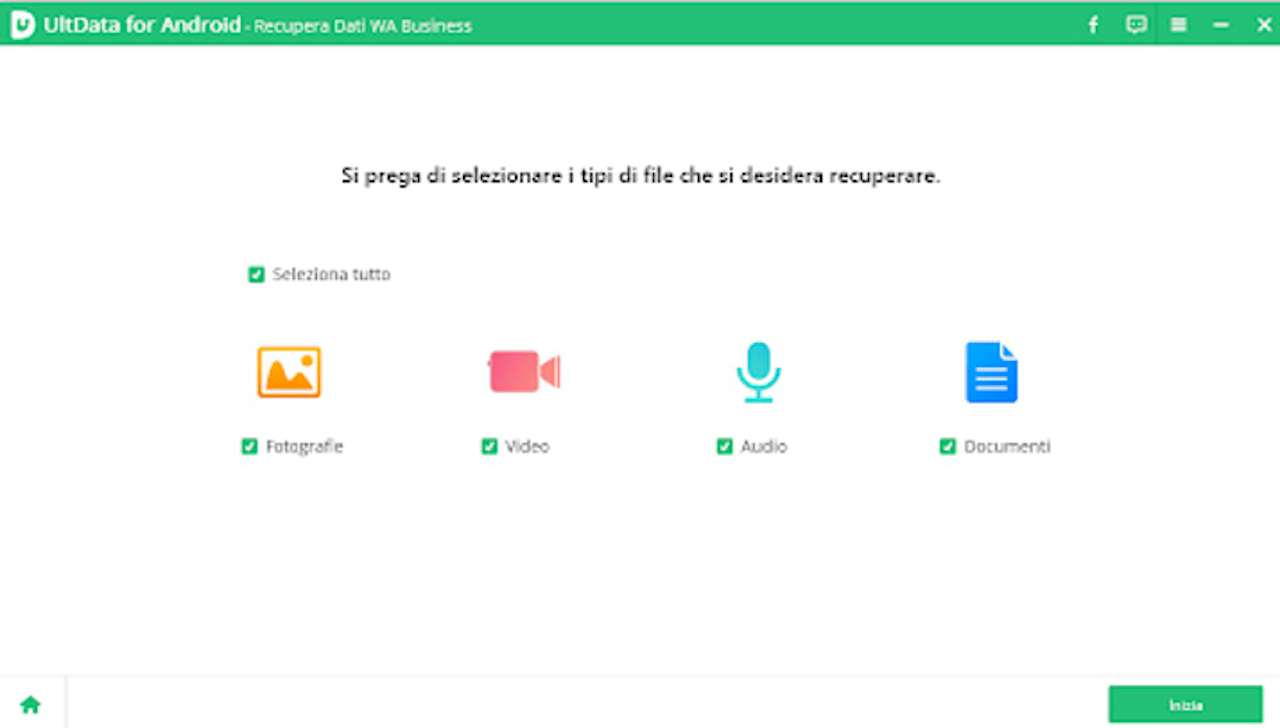Click the 'Video' label text
The image size is (1280, 728).
pyautogui.click(x=527, y=447)
